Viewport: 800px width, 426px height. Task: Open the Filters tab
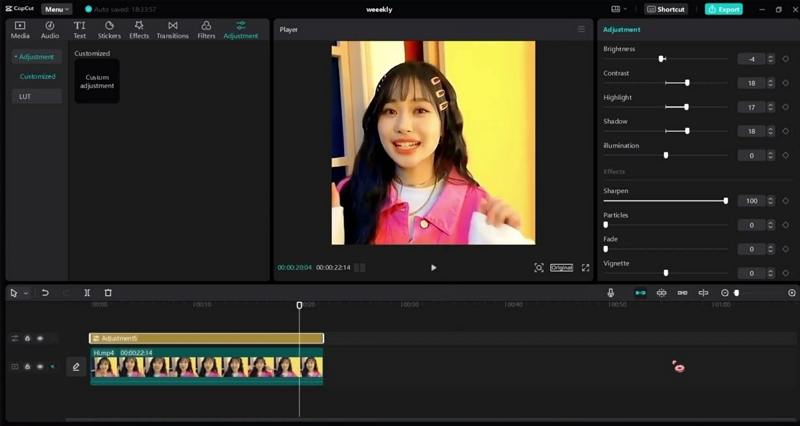click(x=206, y=30)
